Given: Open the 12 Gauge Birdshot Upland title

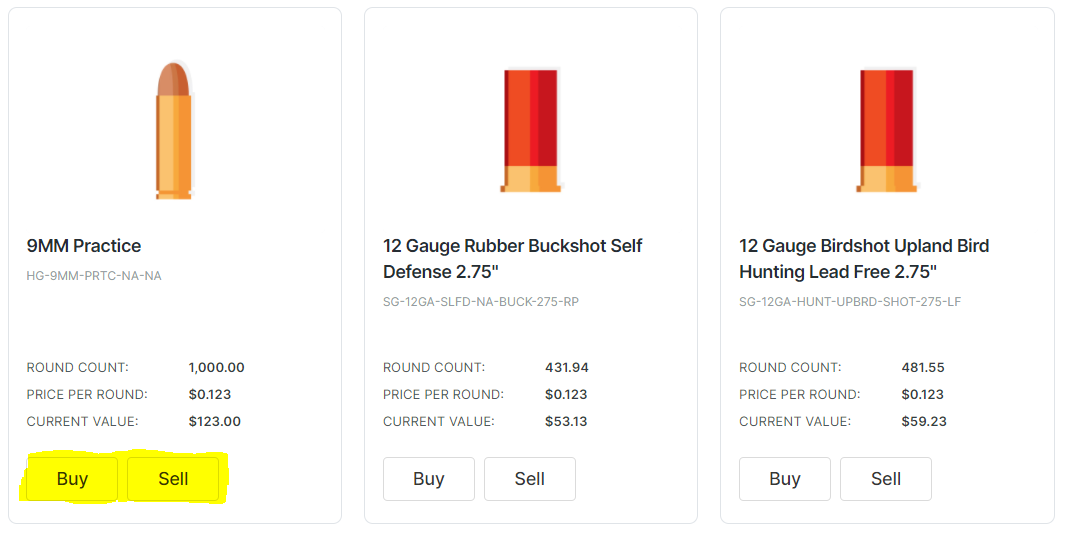Looking at the screenshot, I should [x=864, y=258].
